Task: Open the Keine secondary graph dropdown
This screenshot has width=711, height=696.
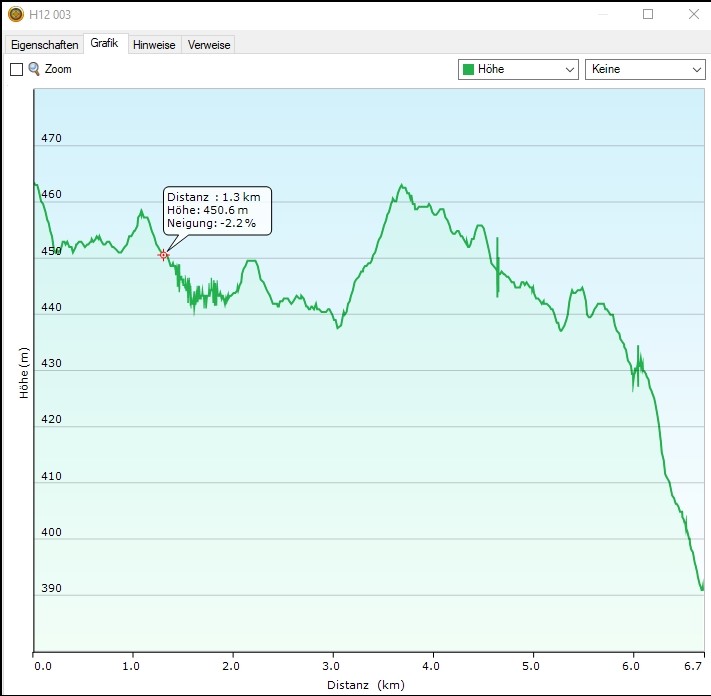Action: (645, 69)
